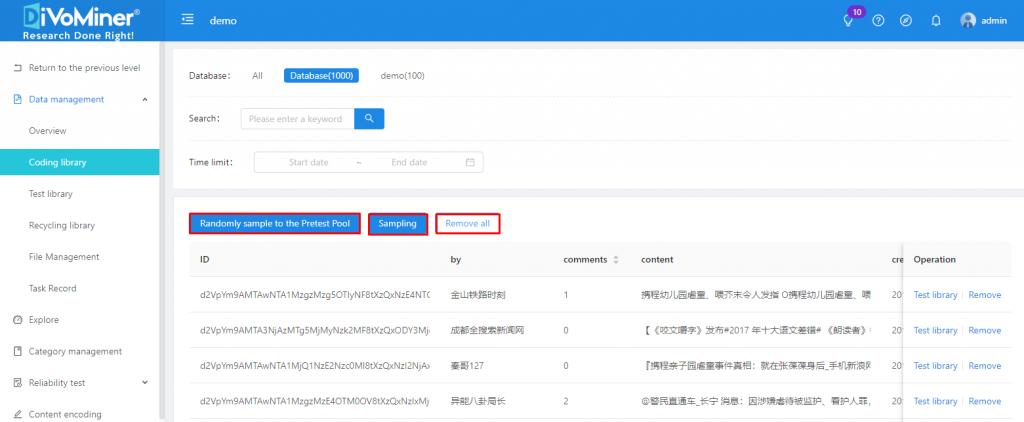Click the calendar icon in date range
Image resolution: width=1024 pixels, height=422 pixels.
coord(470,162)
